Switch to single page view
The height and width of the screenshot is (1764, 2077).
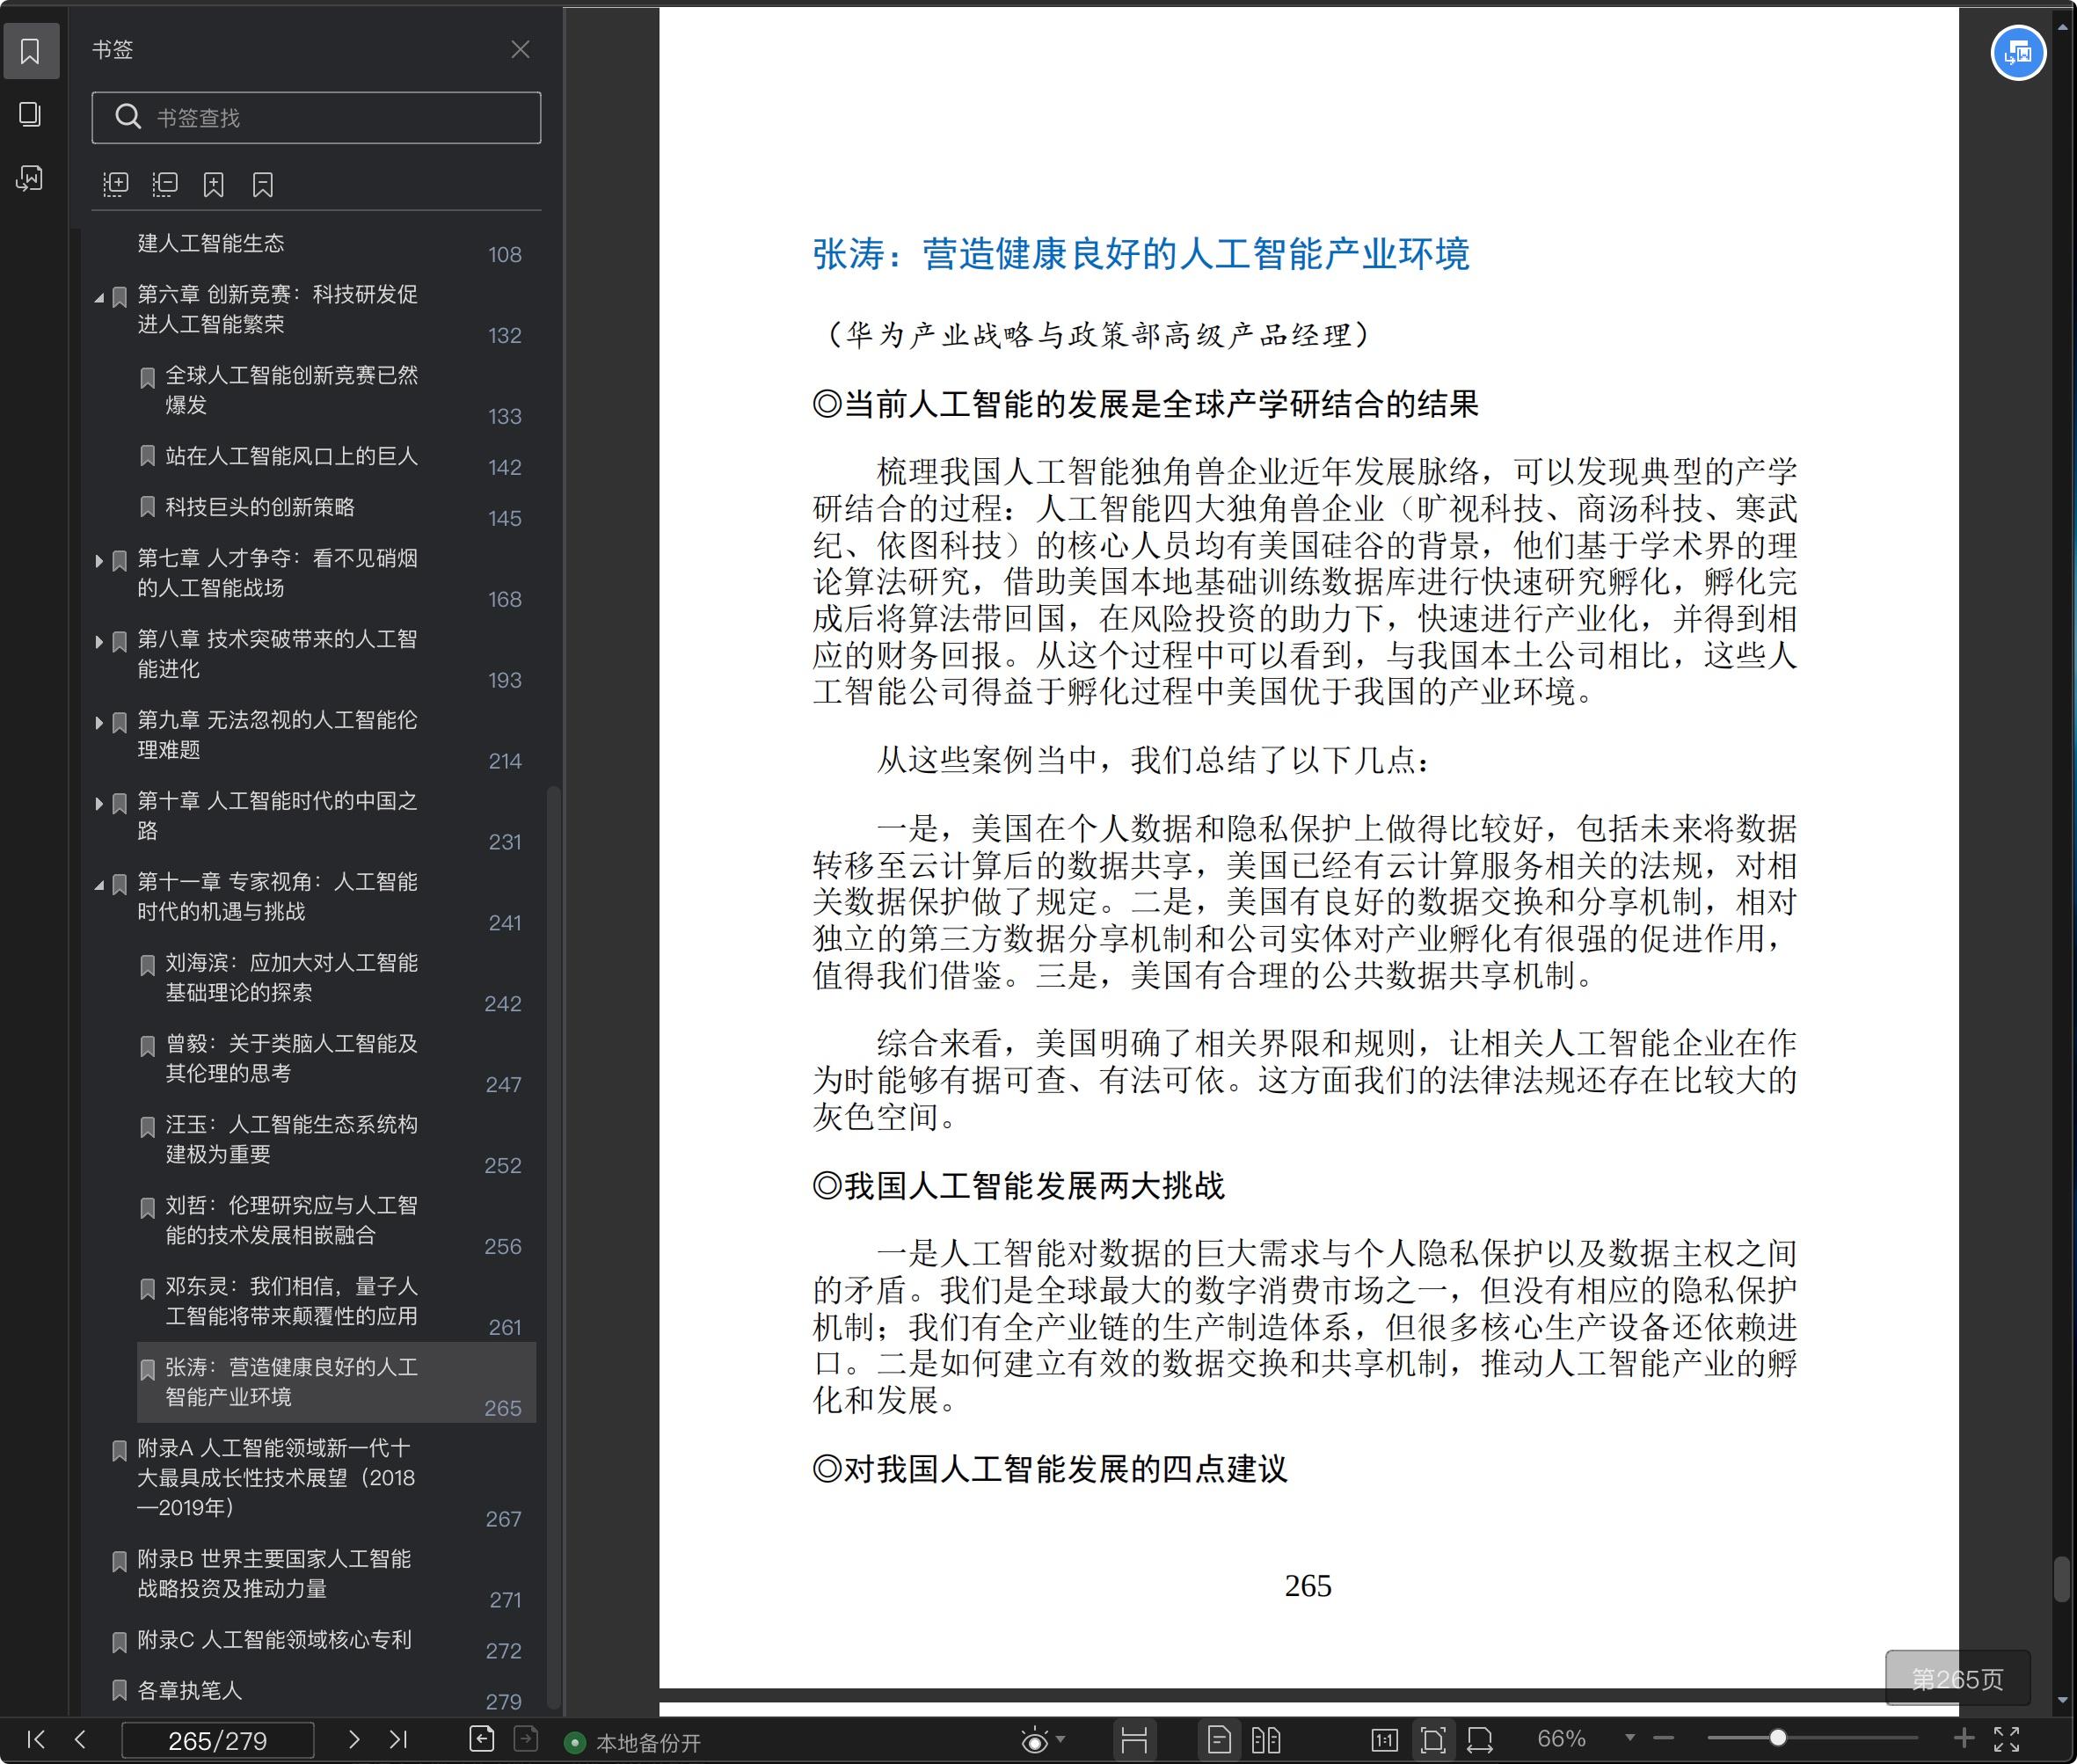(x=1219, y=1740)
